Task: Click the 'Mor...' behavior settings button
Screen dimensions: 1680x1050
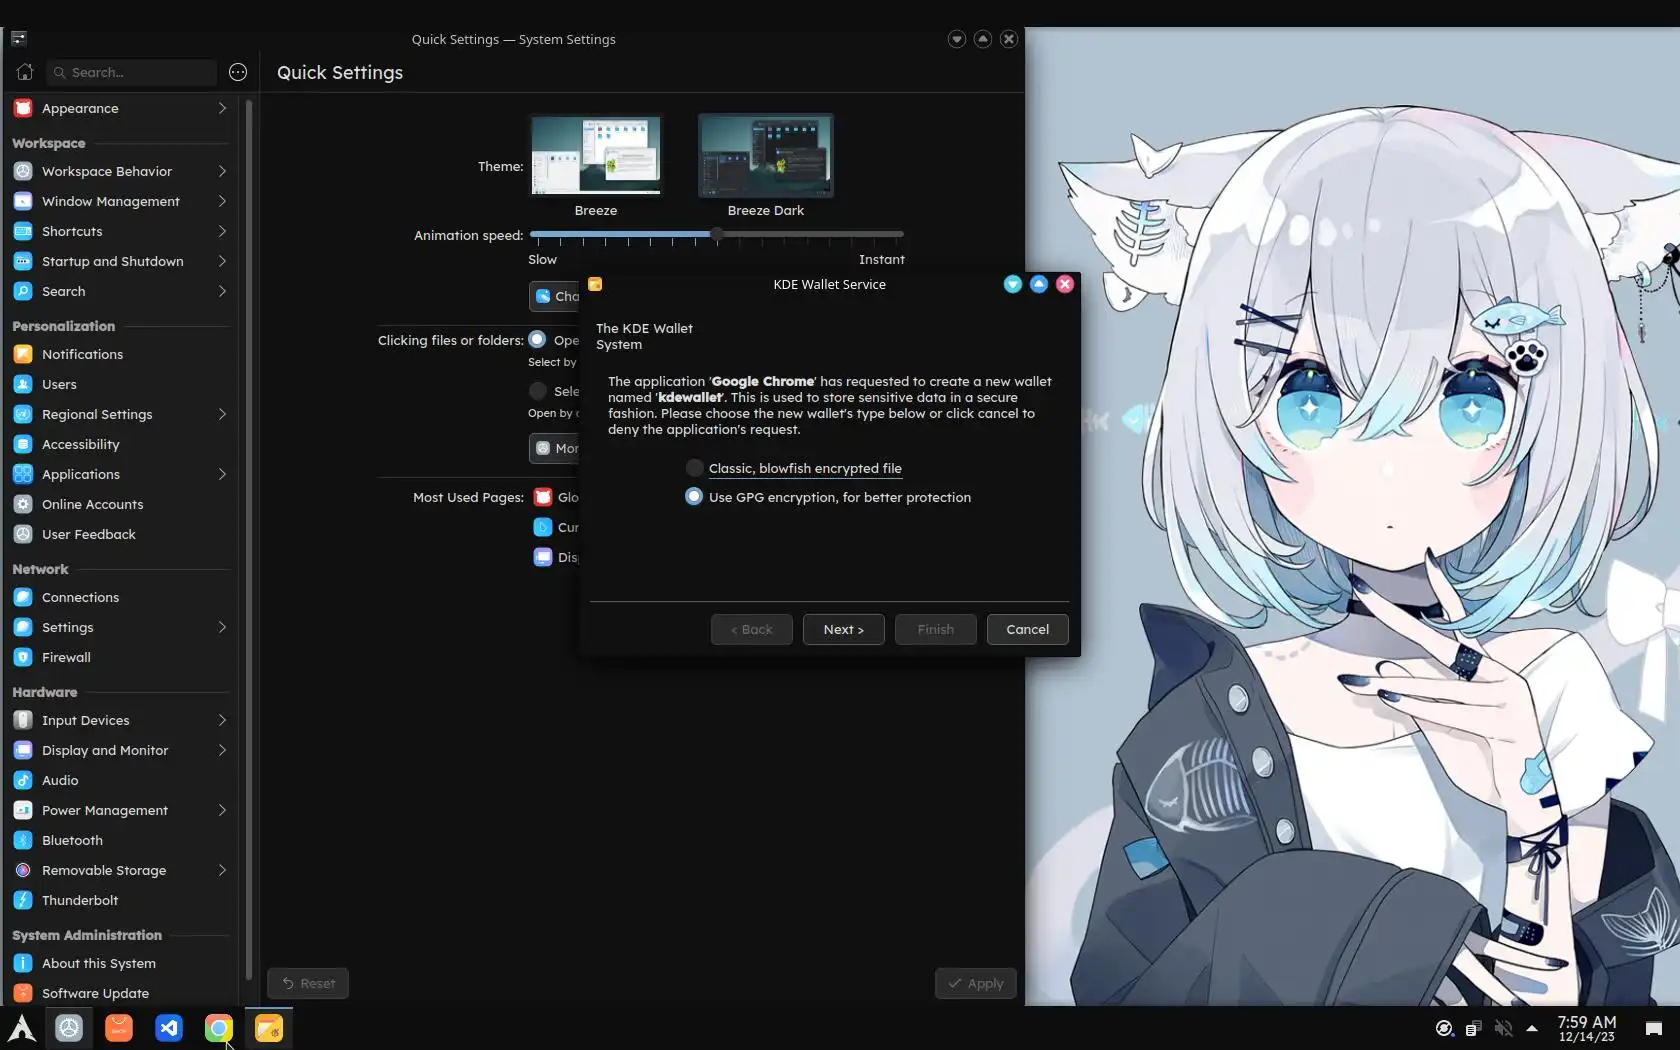Action: 555,448
